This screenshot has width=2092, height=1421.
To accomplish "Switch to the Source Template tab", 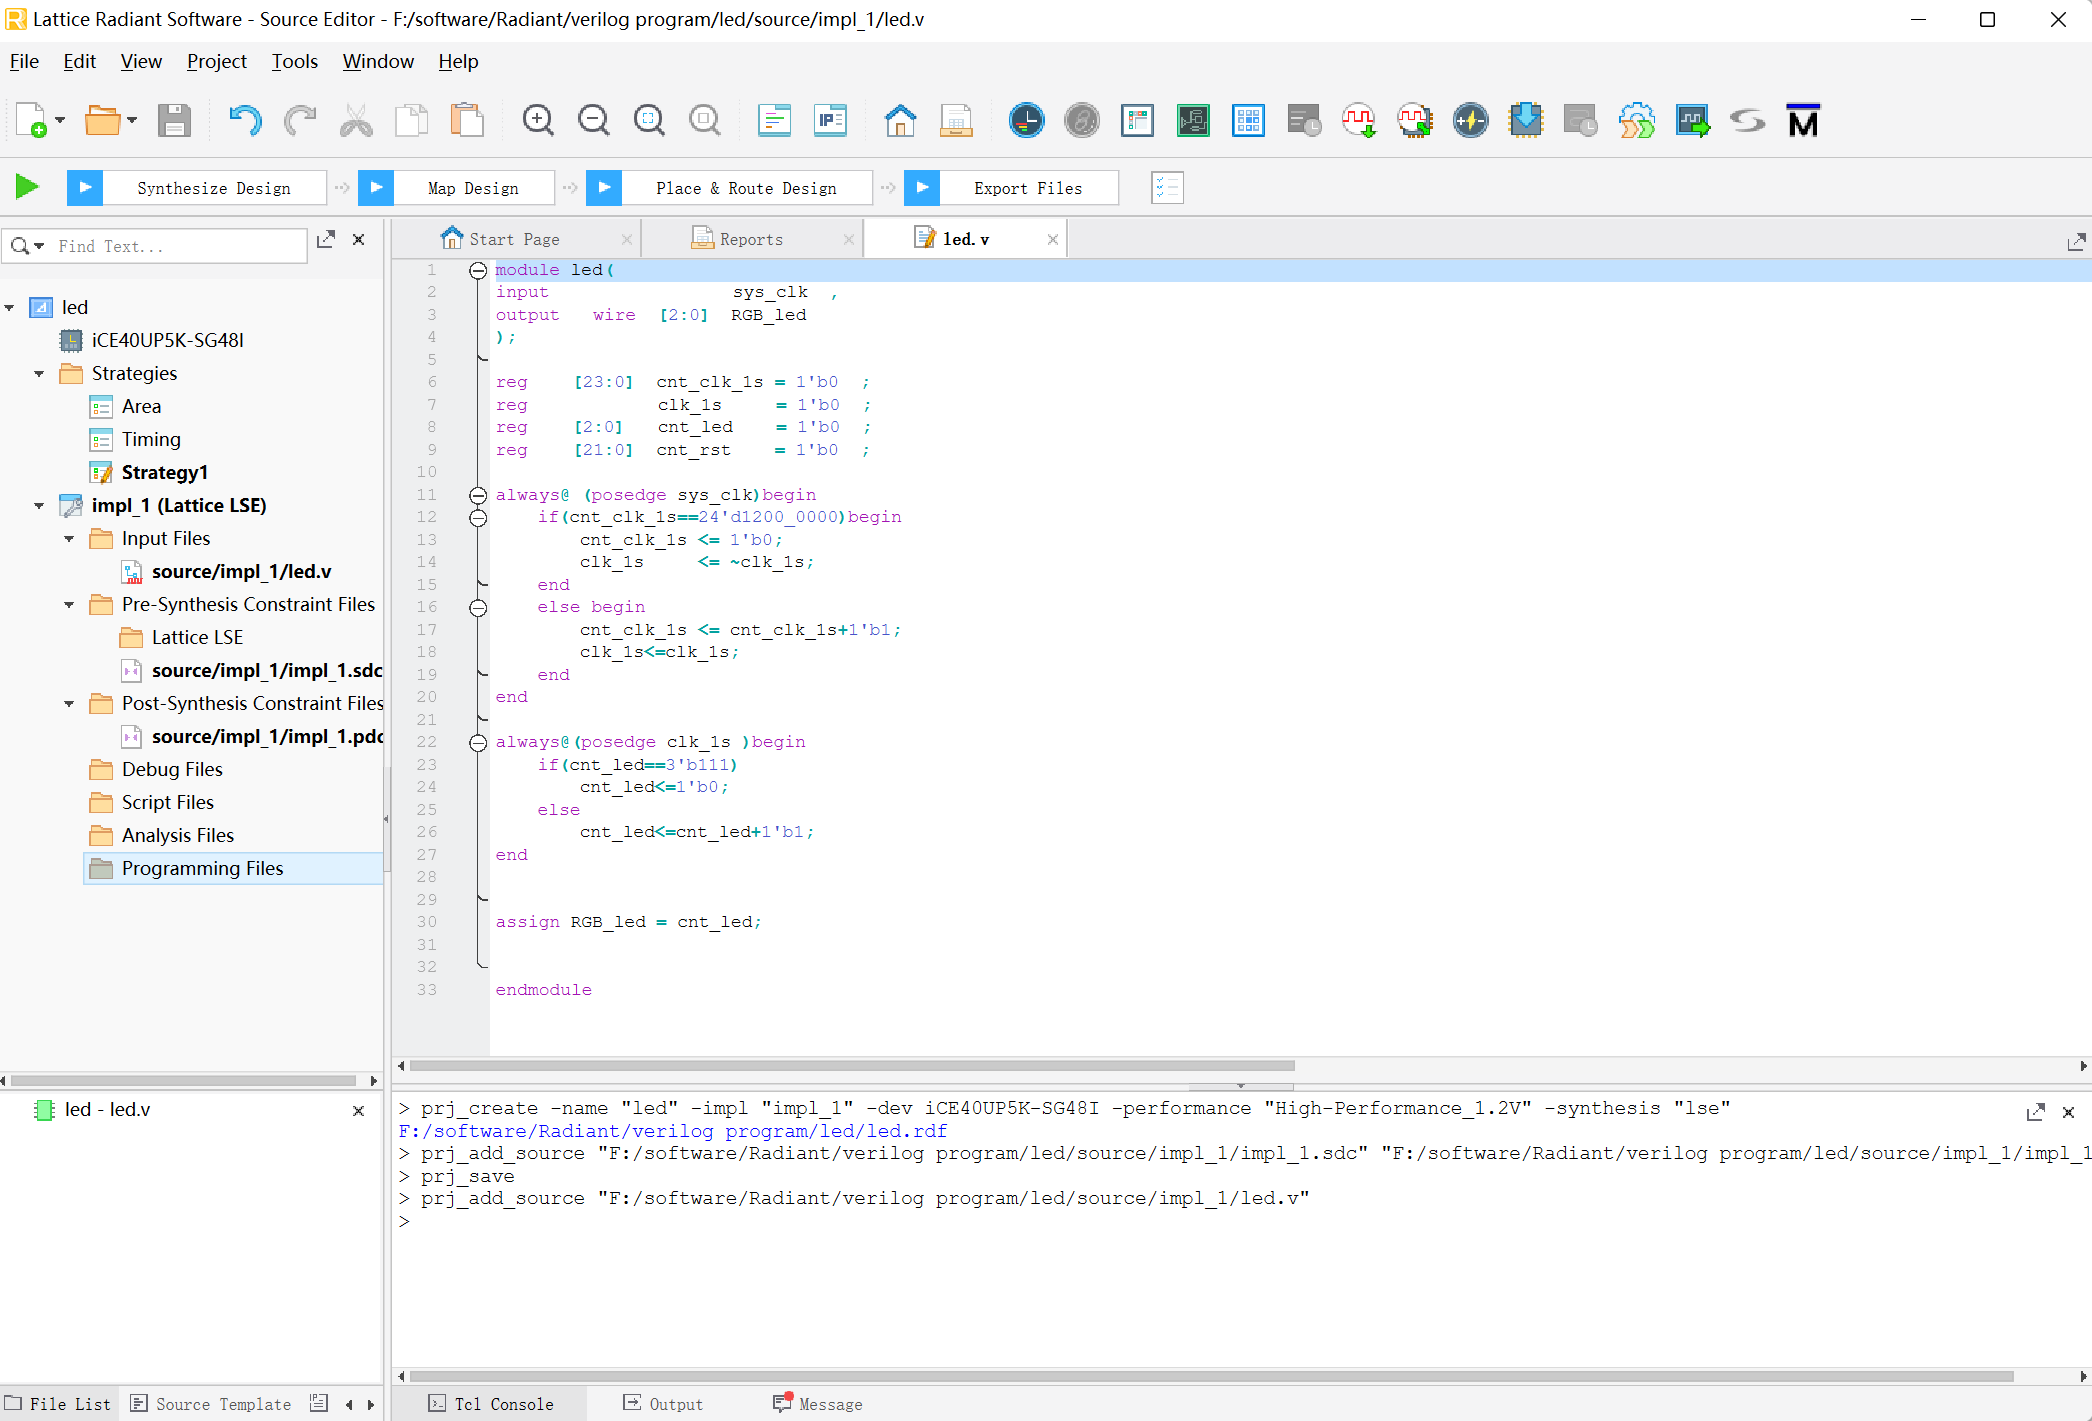I will [211, 1404].
